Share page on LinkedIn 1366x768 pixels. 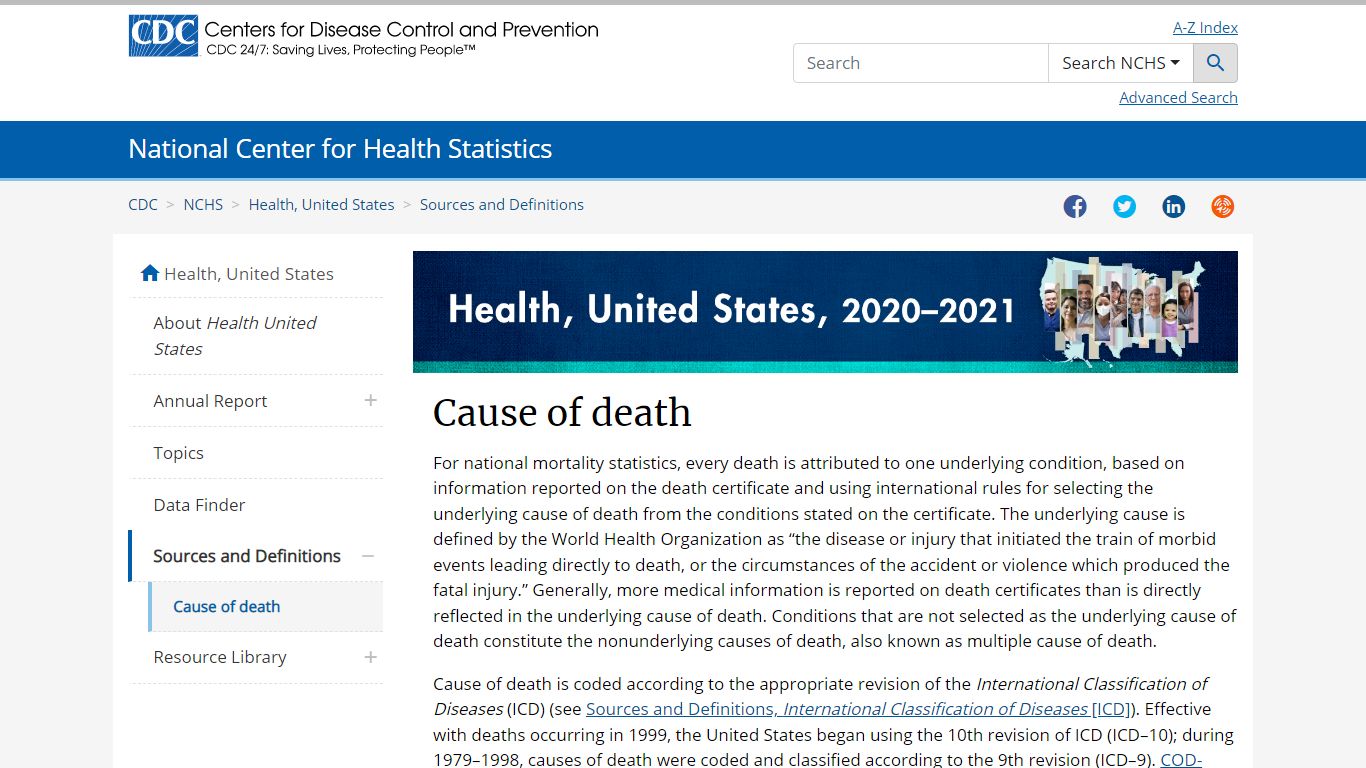[x=1173, y=206]
